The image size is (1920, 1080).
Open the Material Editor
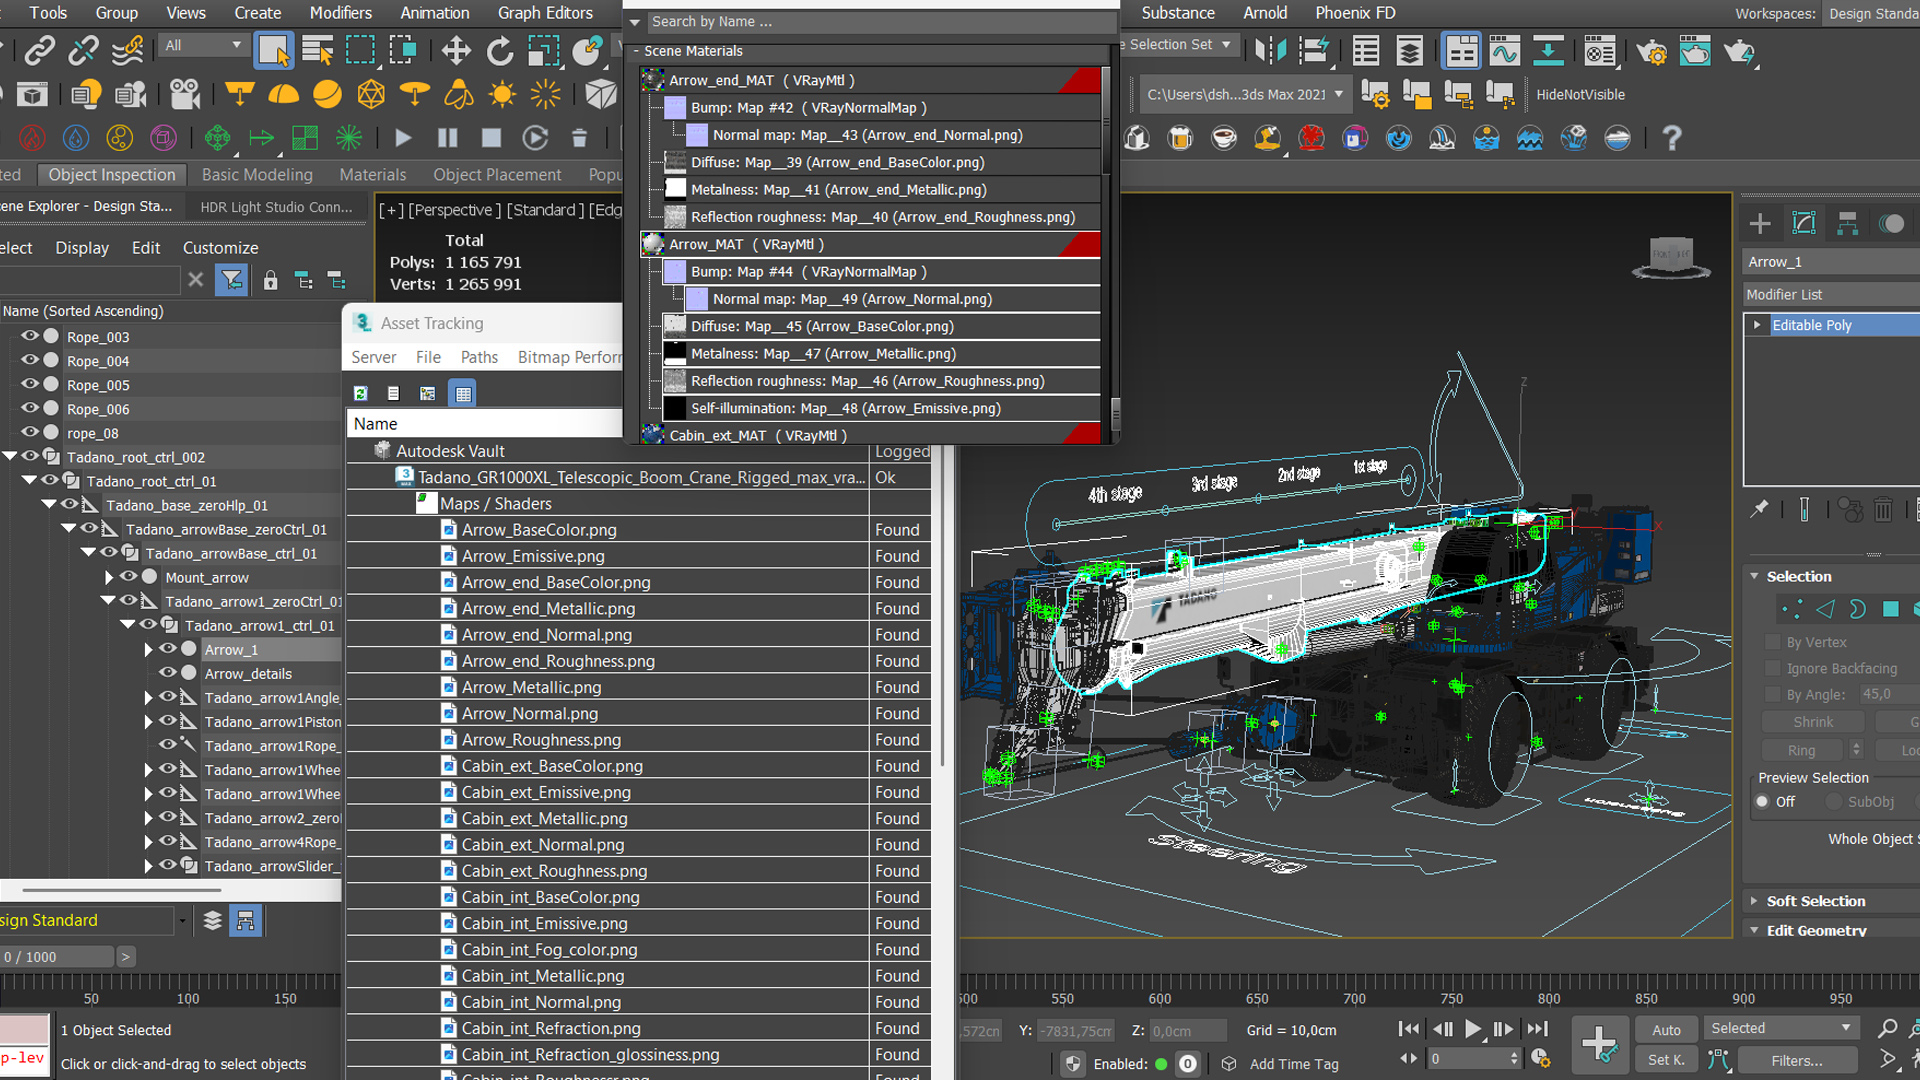[1600, 50]
